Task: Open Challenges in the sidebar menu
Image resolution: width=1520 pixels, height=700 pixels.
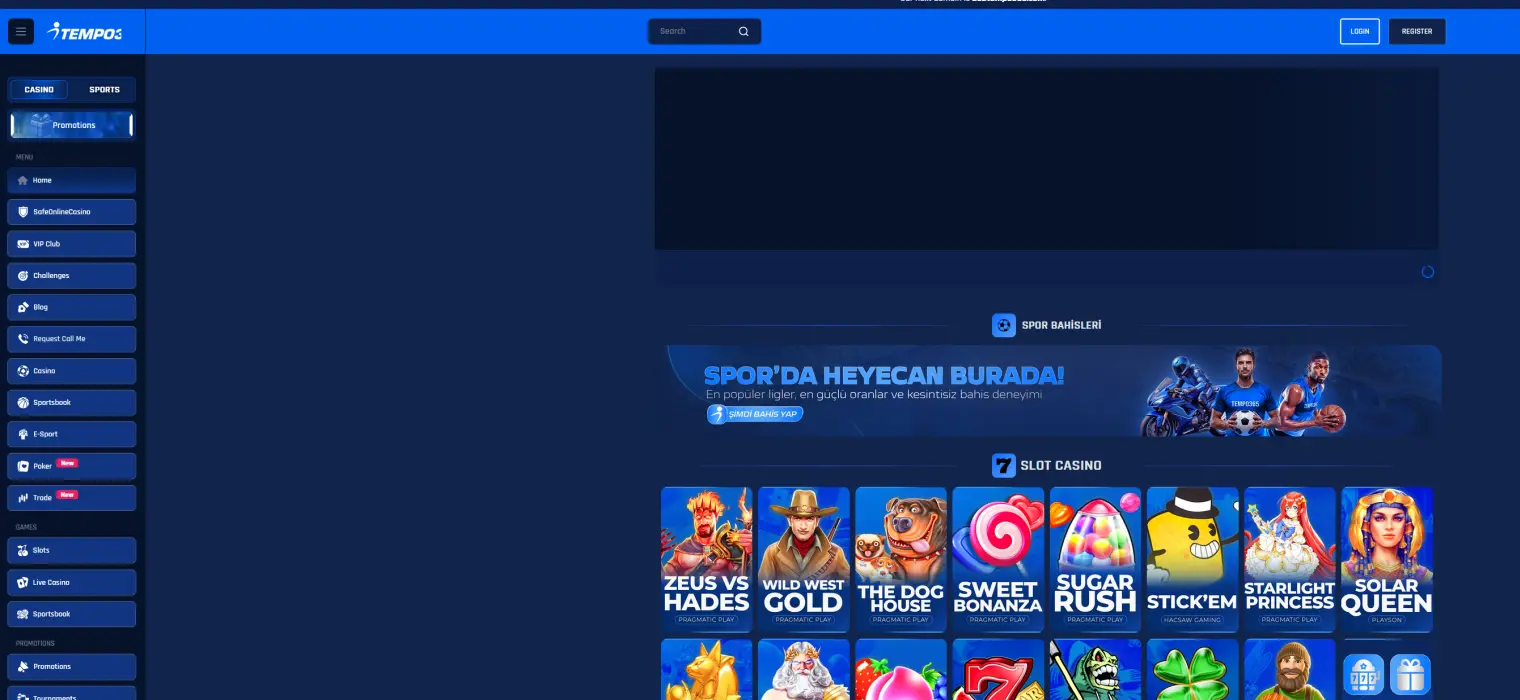Action: 72,276
